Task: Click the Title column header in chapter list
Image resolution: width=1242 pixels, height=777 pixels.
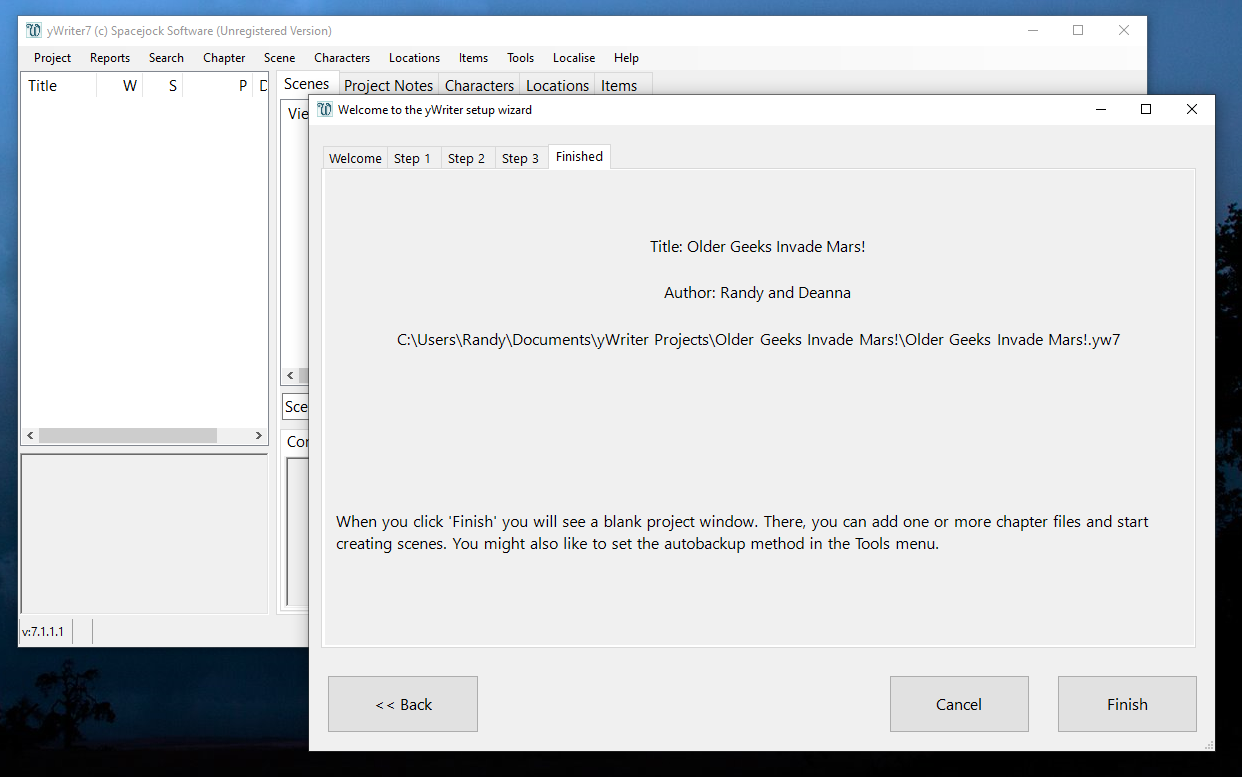Action: tap(58, 86)
